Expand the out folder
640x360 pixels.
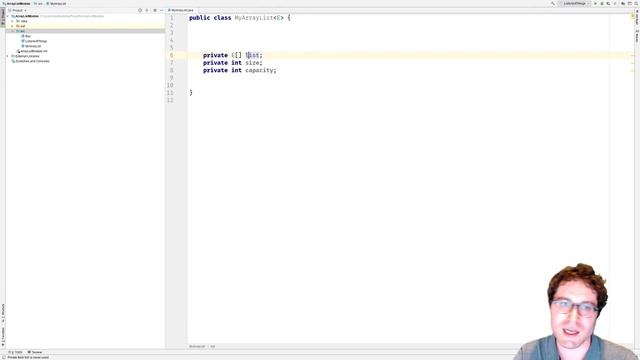tap(12, 26)
